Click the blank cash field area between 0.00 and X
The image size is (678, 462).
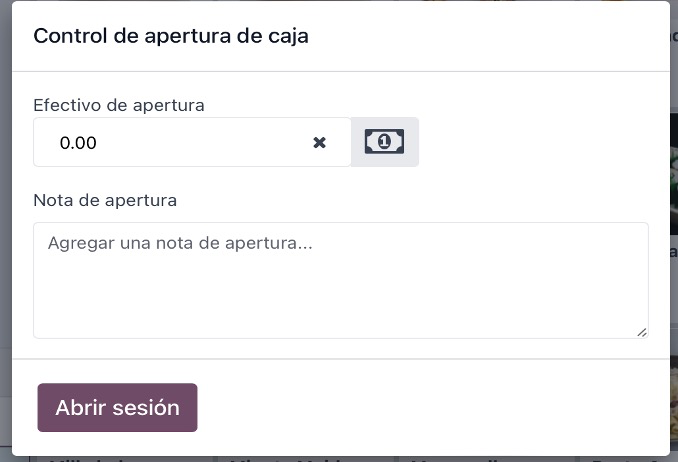tap(203, 142)
